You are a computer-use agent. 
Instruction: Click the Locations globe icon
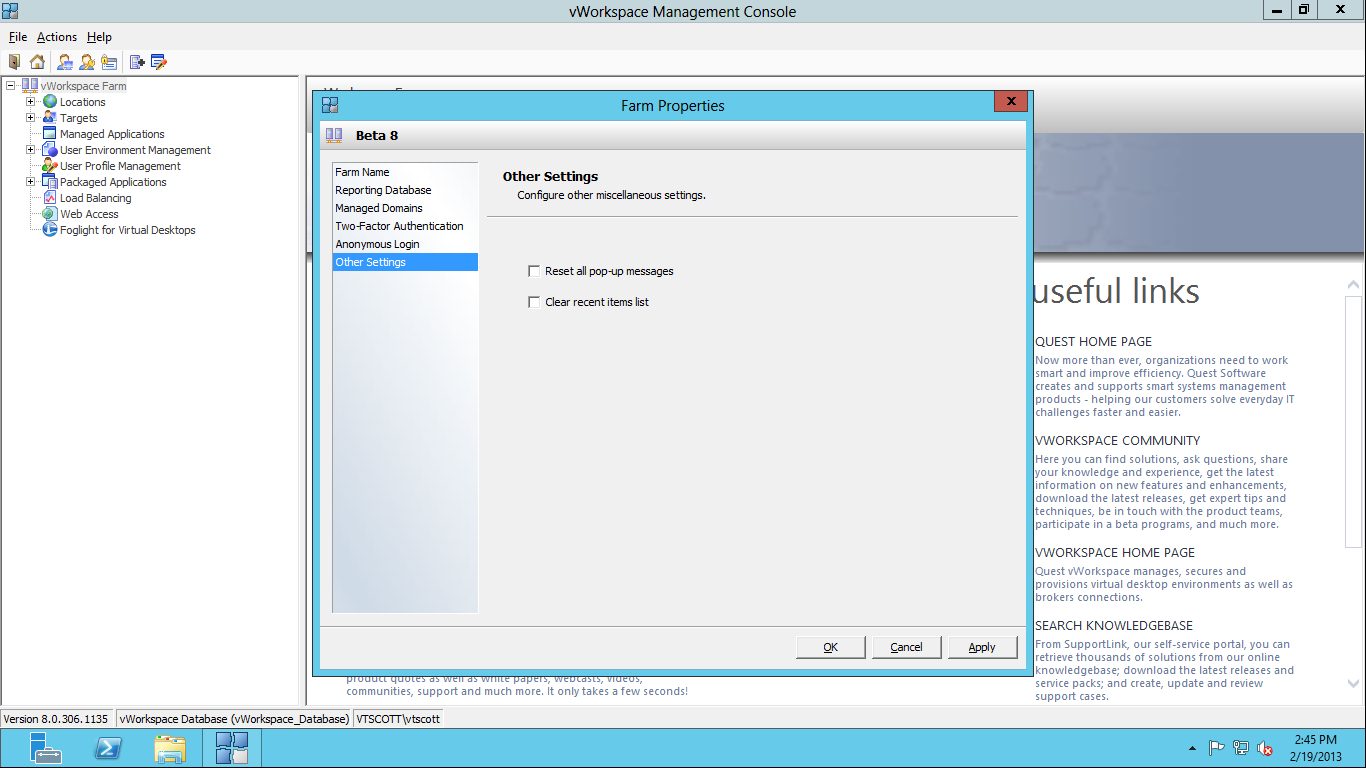coord(50,102)
